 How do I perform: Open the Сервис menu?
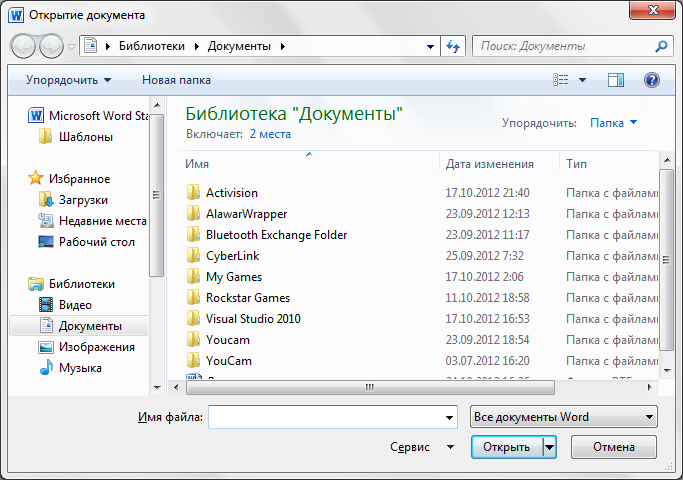(422, 447)
